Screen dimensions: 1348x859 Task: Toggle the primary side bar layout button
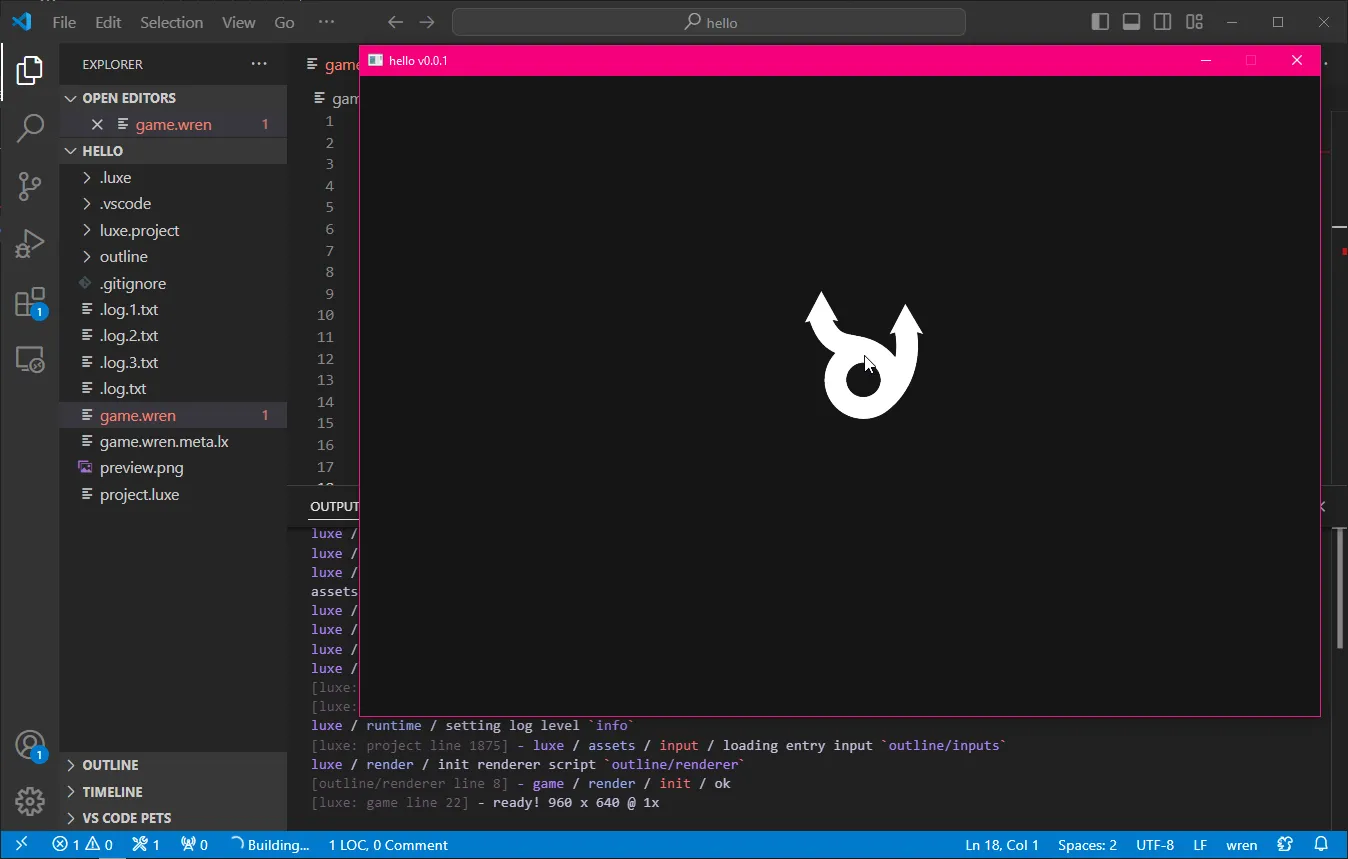[1100, 22]
